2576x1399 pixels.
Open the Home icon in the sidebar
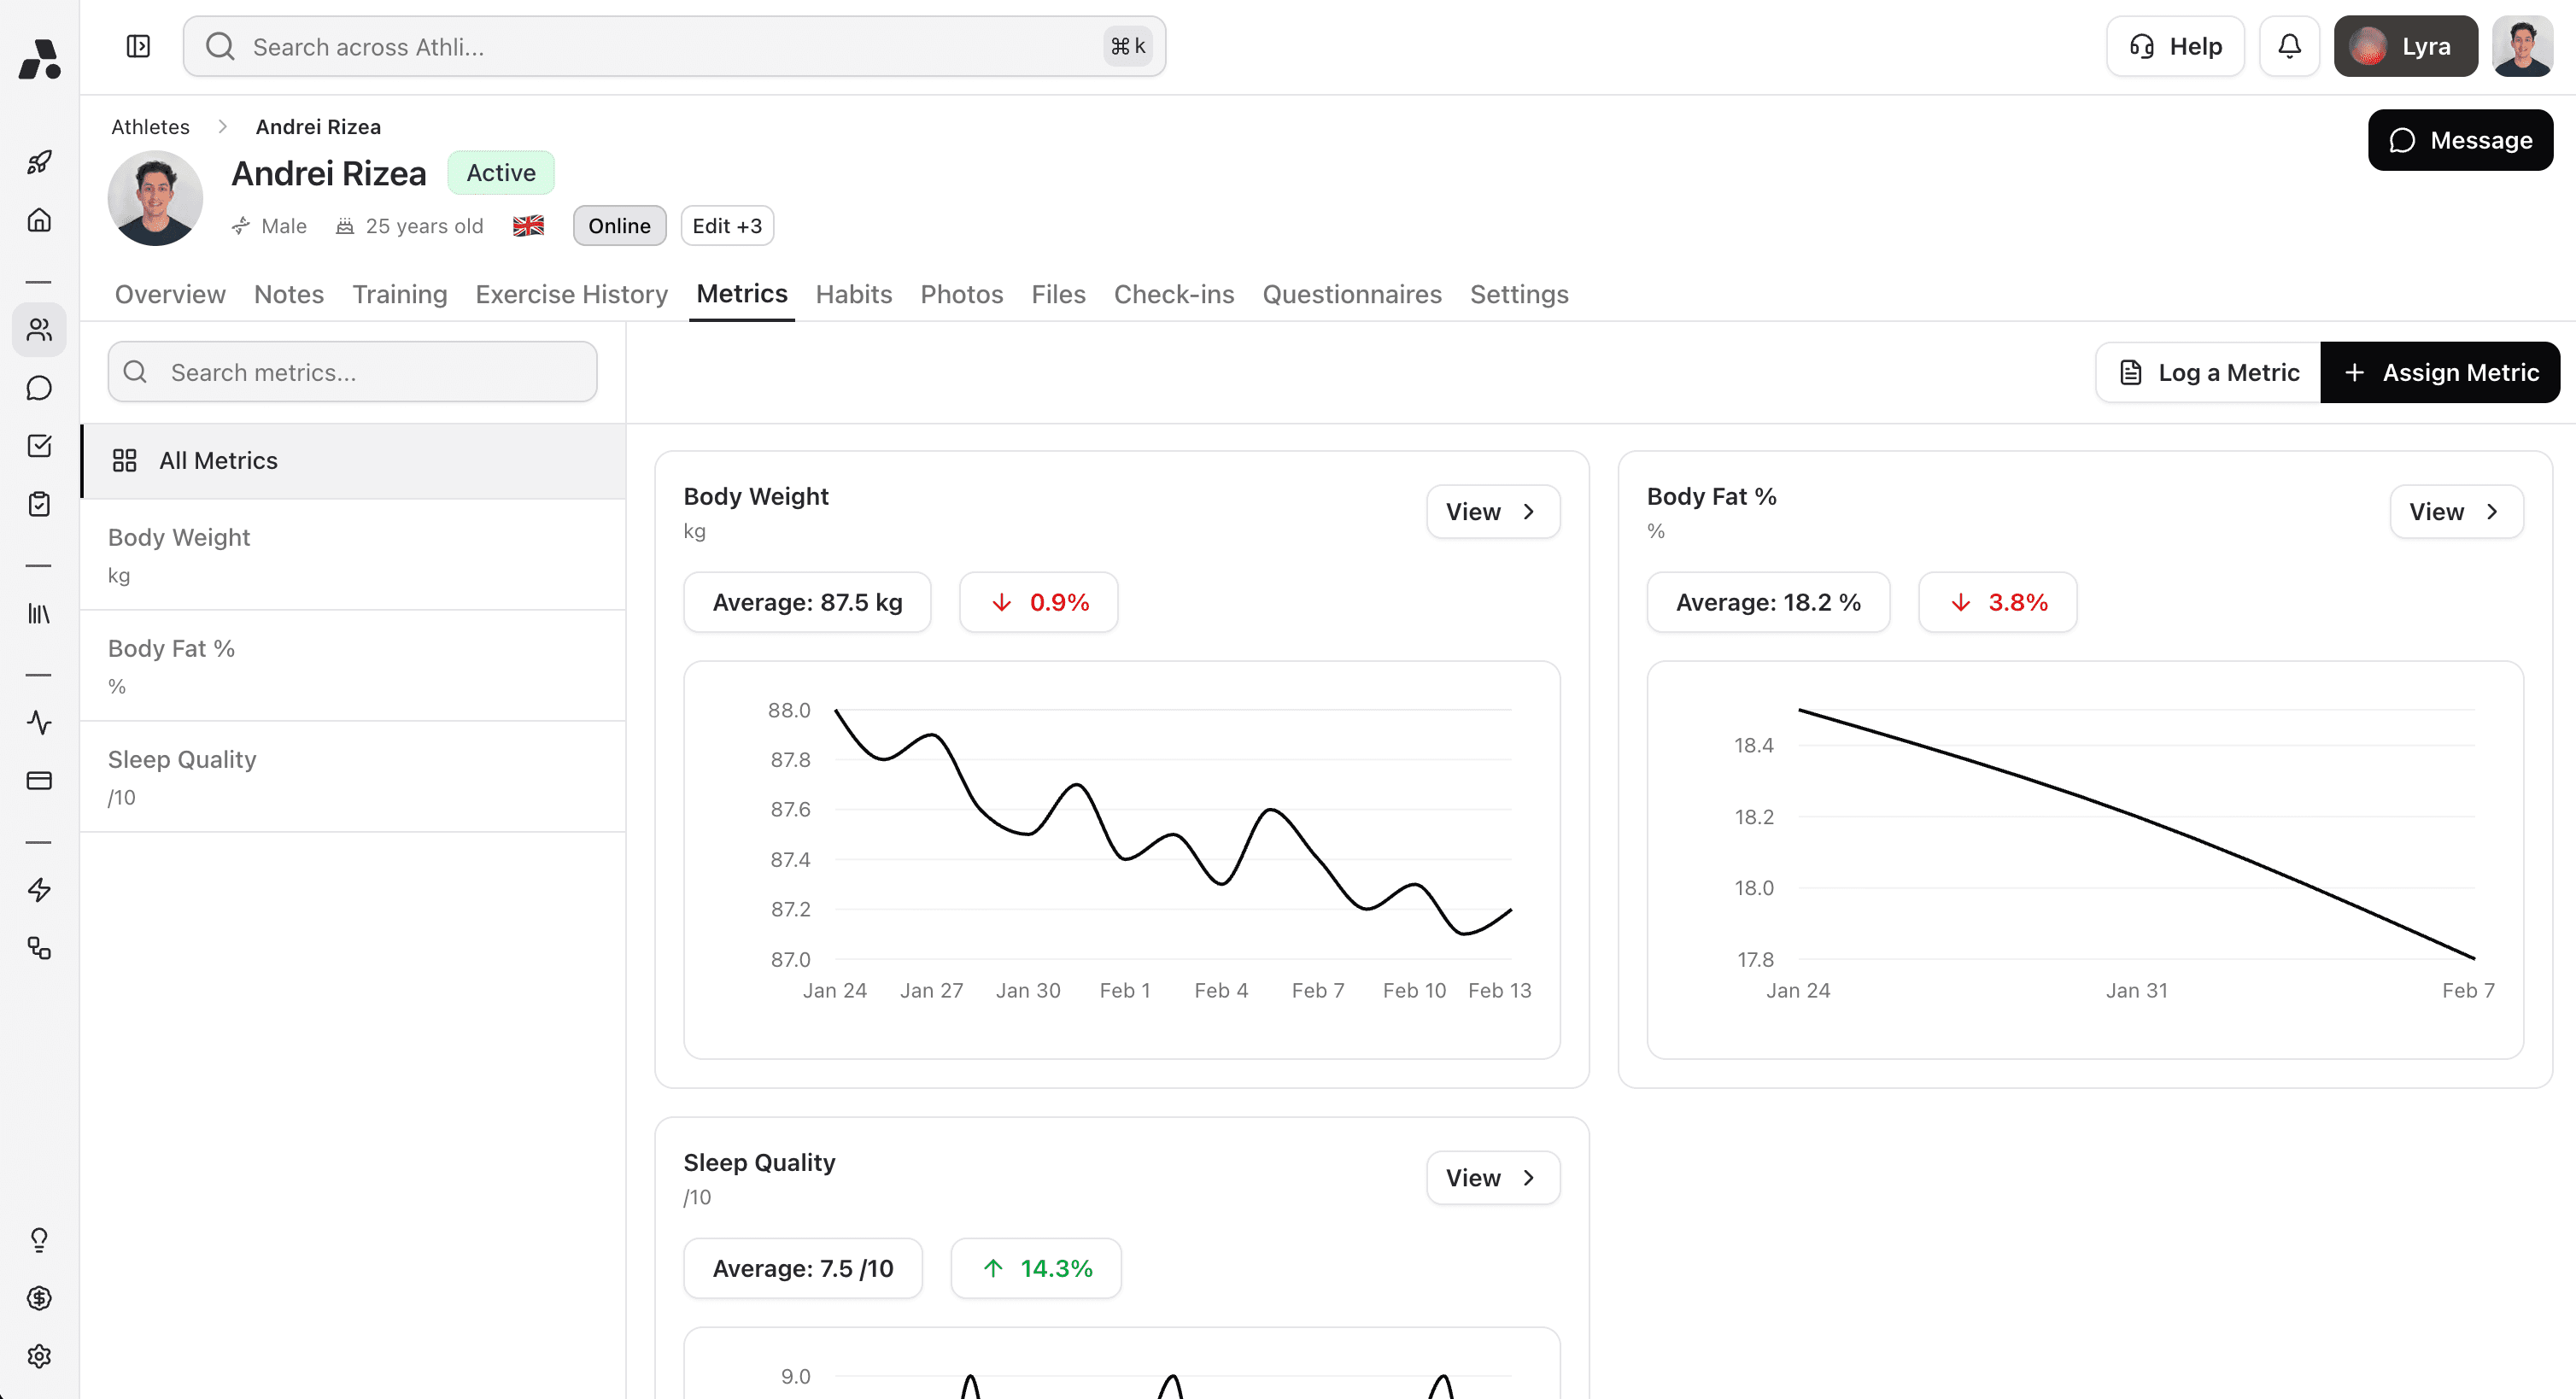39,220
